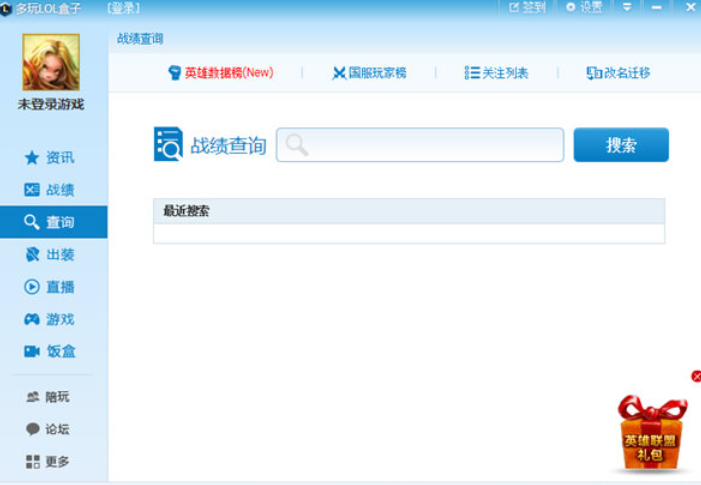Open the 更多 more options
The width and height of the screenshot is (701, 485).
48,461
